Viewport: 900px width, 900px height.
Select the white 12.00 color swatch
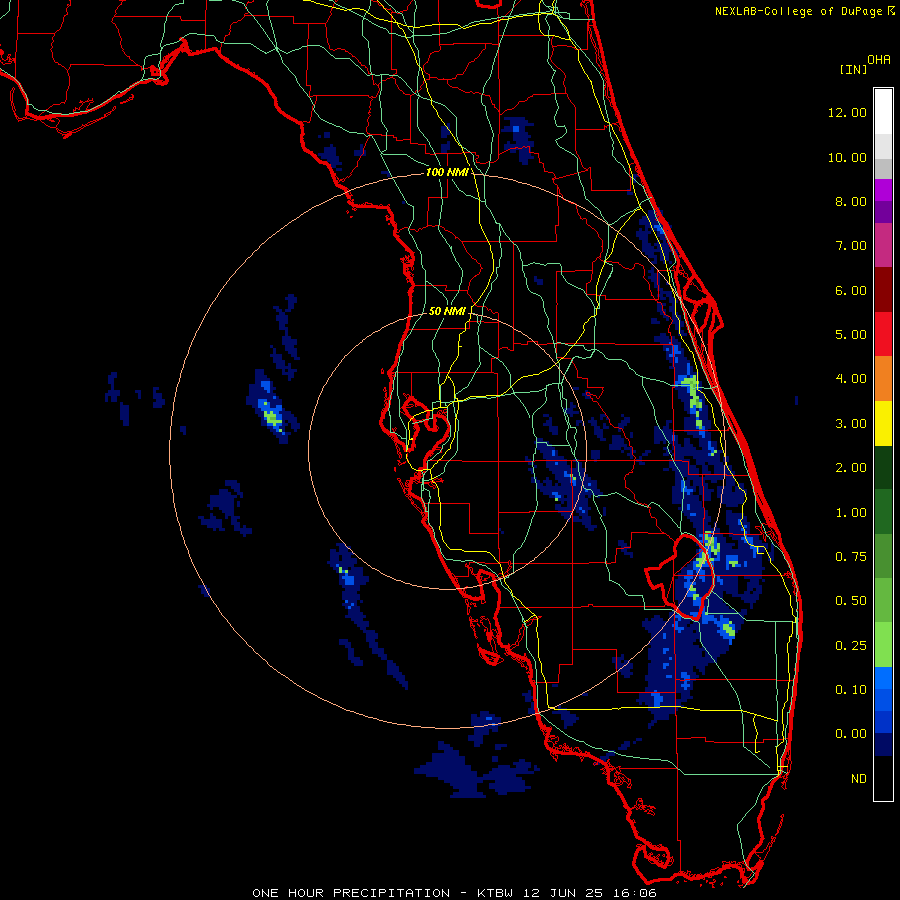(x=883, y=112)
